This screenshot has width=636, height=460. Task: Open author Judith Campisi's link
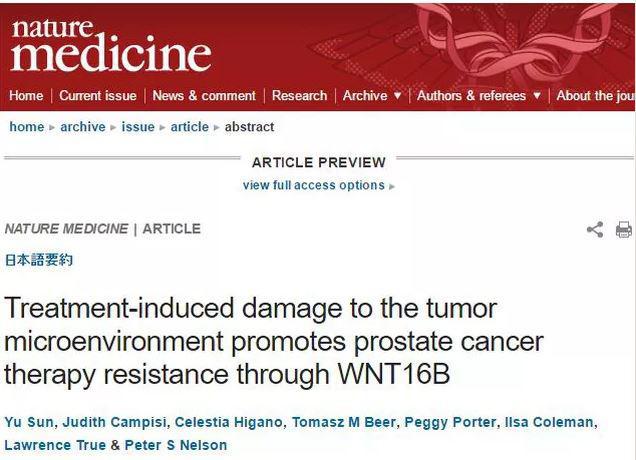click(114, 422)
